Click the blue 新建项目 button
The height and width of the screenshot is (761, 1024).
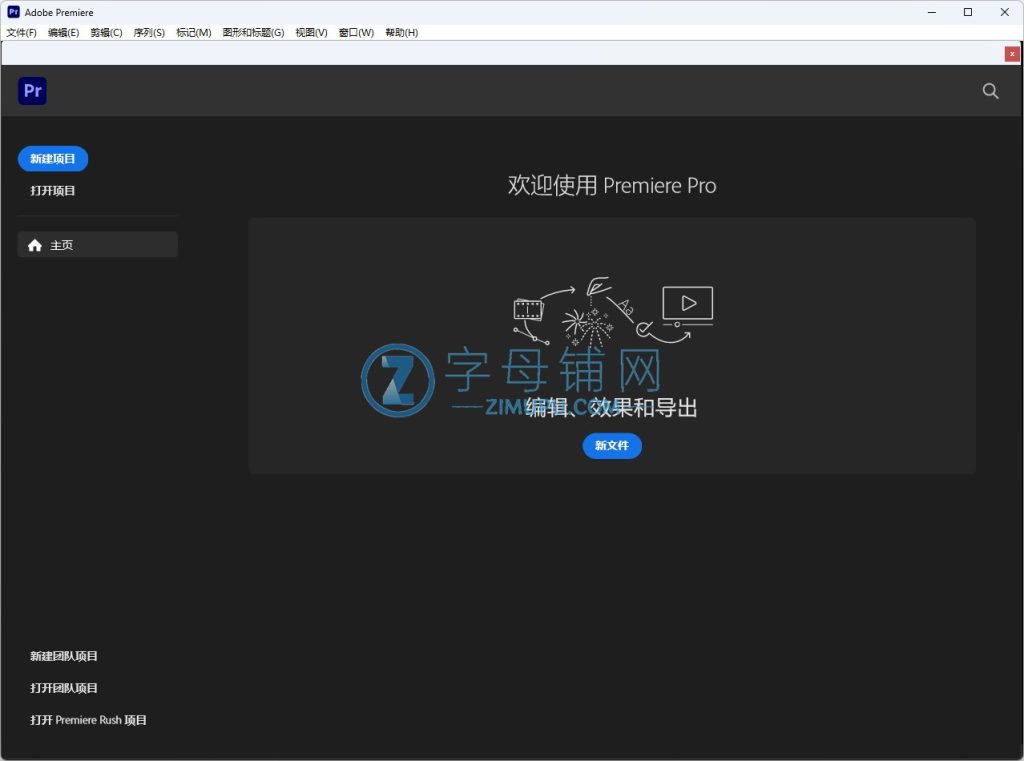53,159
